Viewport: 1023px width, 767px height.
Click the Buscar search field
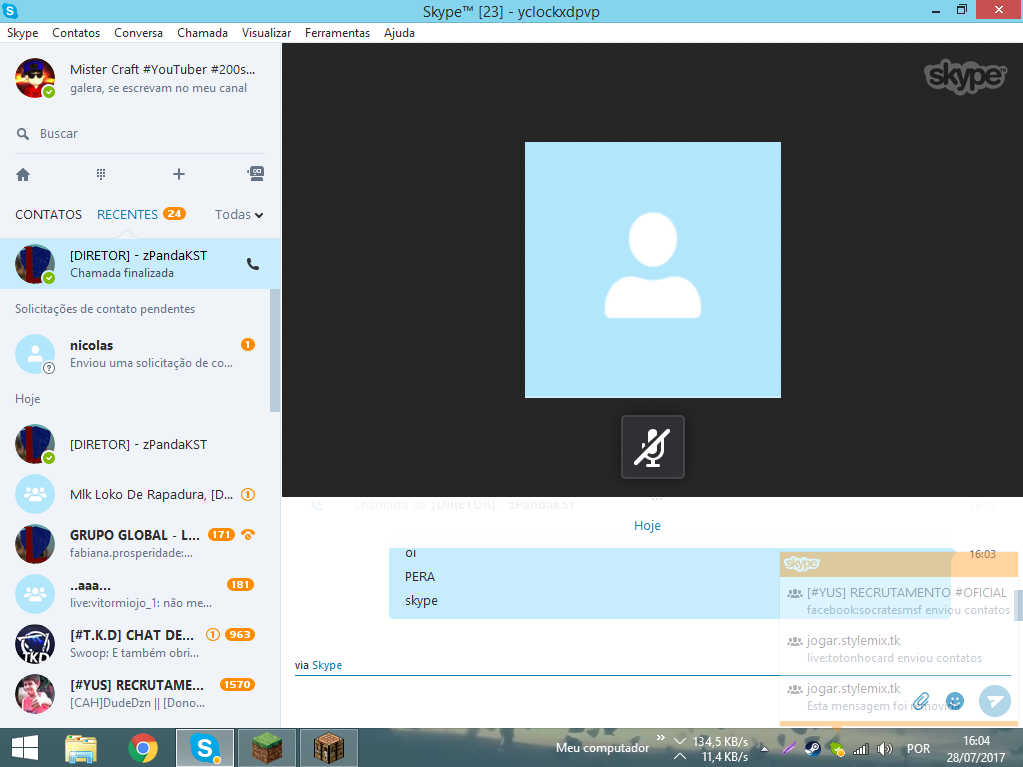click(x=140, y=134)
